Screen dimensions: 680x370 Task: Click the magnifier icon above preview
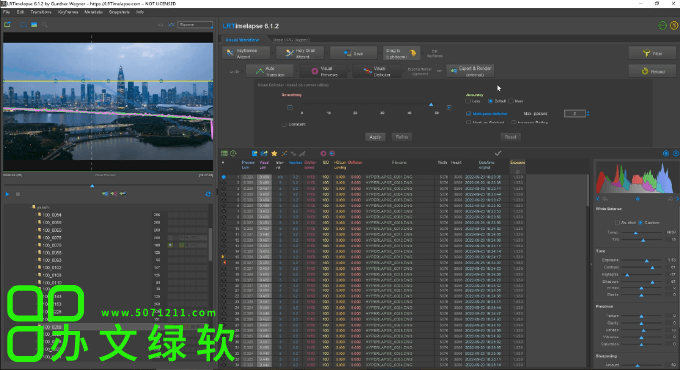click(45, 25)
